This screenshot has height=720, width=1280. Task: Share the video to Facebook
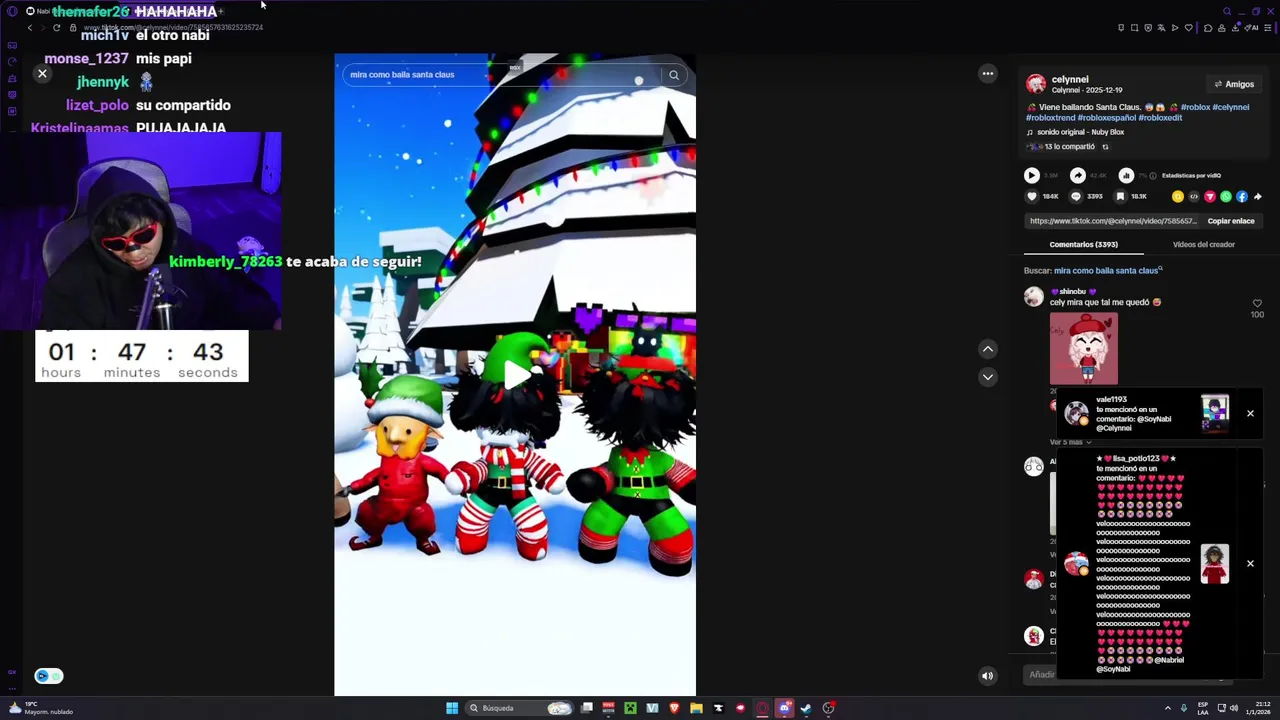(x=1242, y=197)
